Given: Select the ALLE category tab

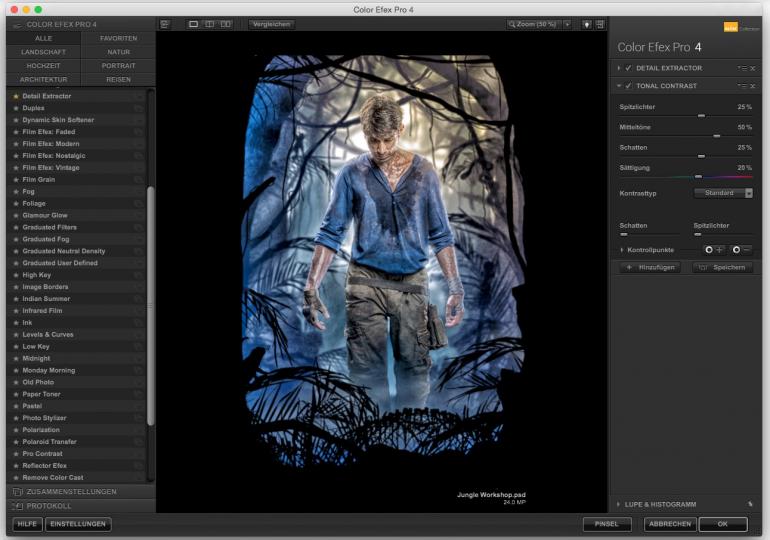Looking at the screenshot, I should (x=43, y=38).
